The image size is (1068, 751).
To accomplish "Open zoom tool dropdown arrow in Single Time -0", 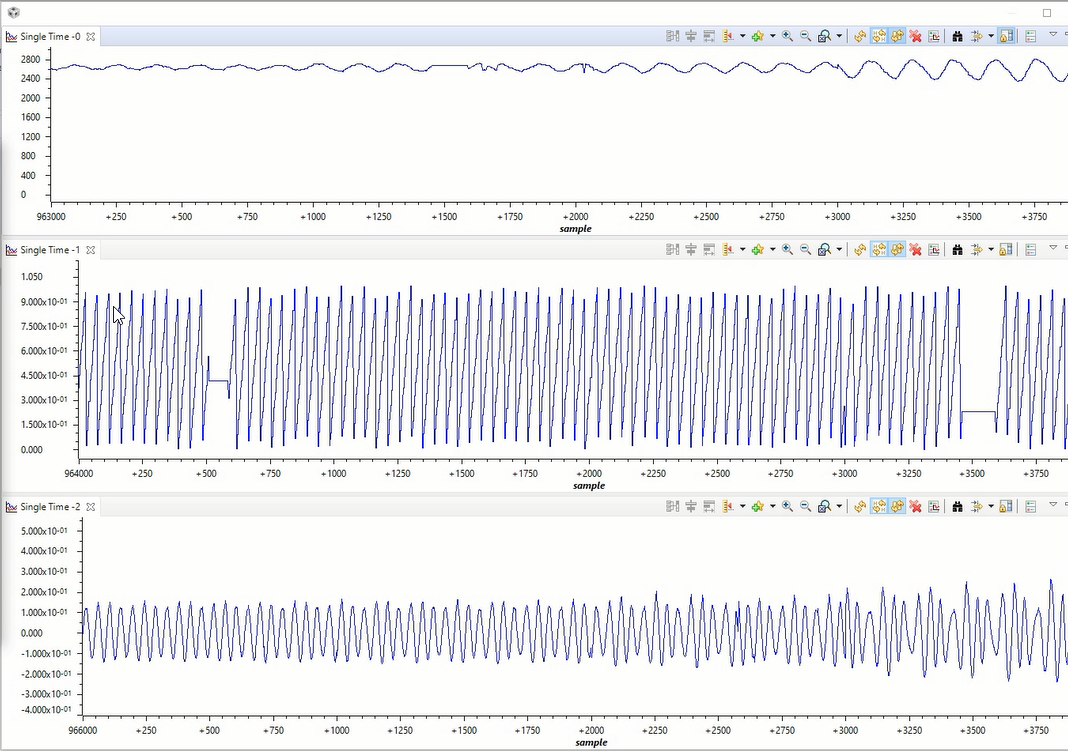I will [839, 36].
